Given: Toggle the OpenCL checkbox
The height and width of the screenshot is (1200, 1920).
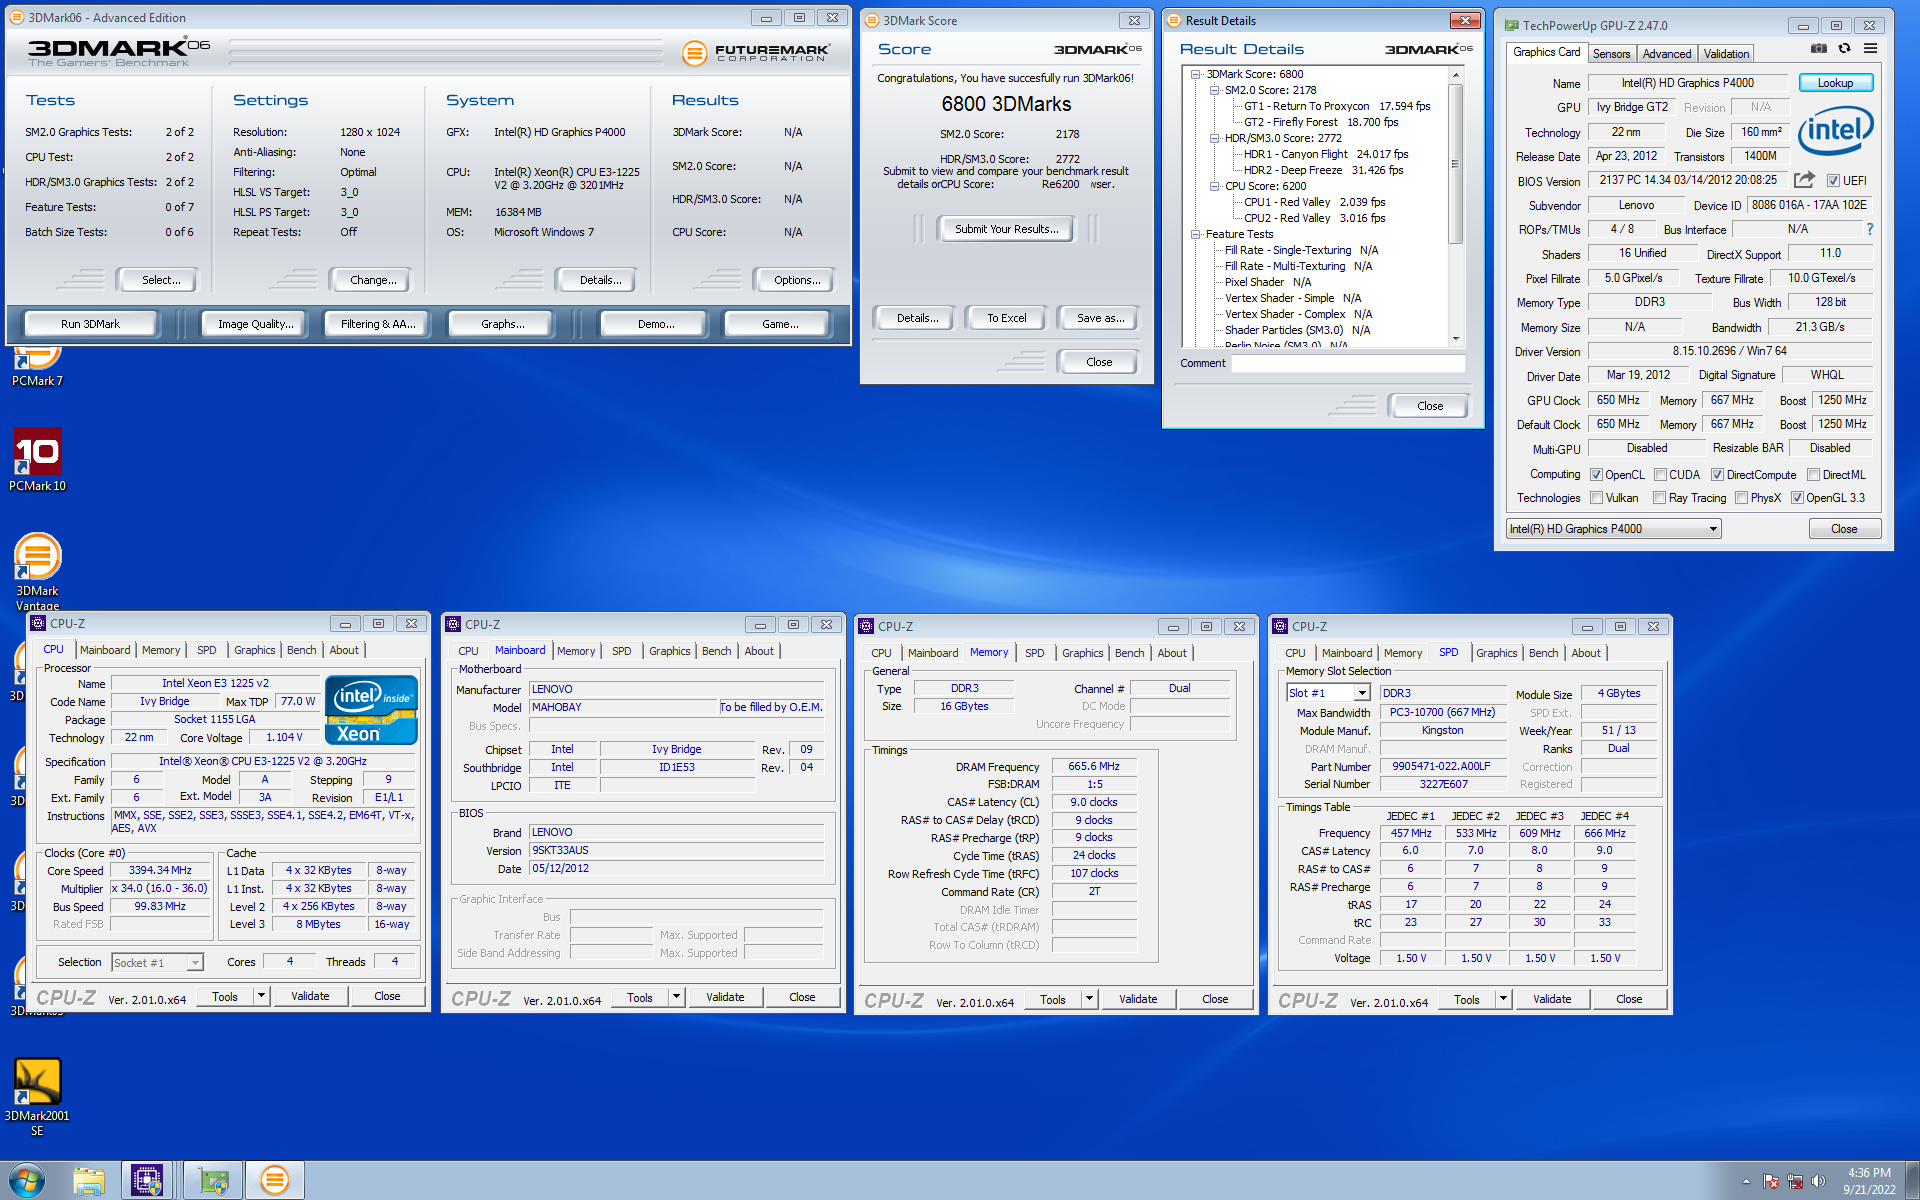Looking at the screenshot, I should click(x=1596, y=475).
